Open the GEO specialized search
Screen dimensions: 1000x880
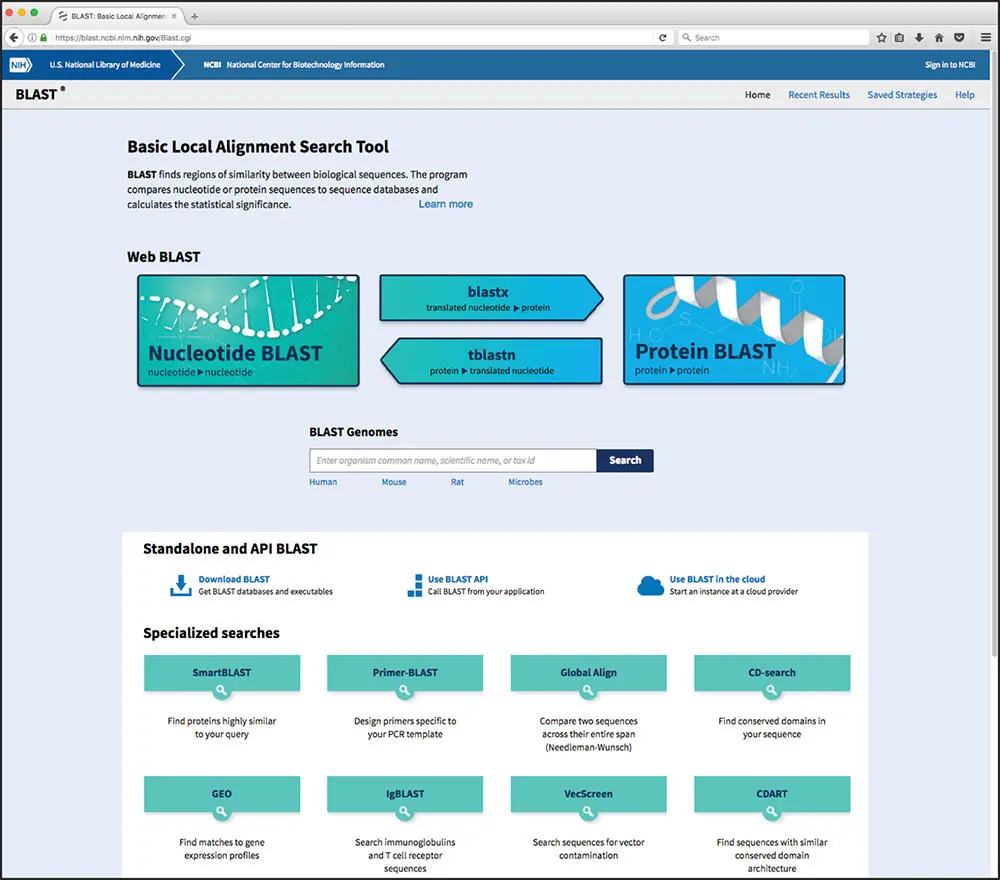(x=222, y=794)
